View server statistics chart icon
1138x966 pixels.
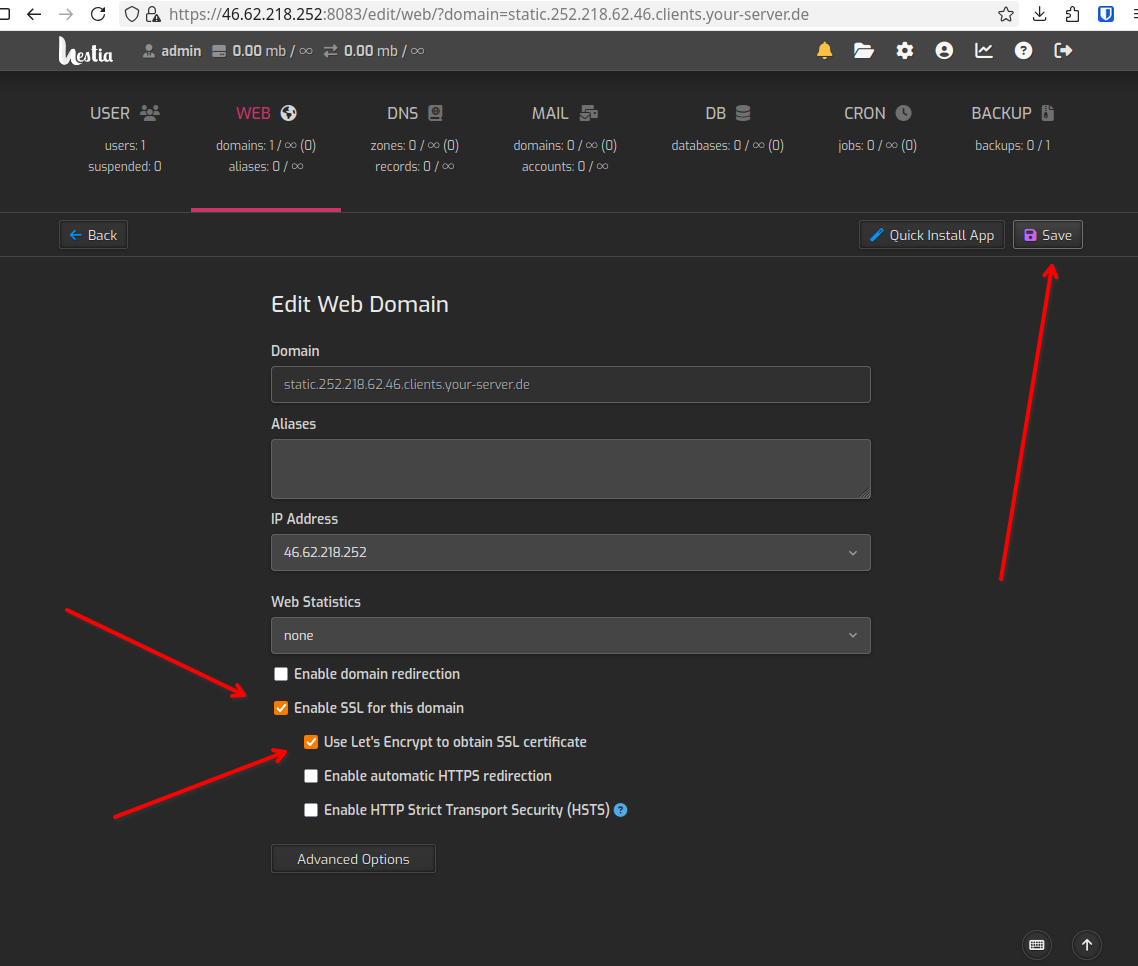point(983,49)
